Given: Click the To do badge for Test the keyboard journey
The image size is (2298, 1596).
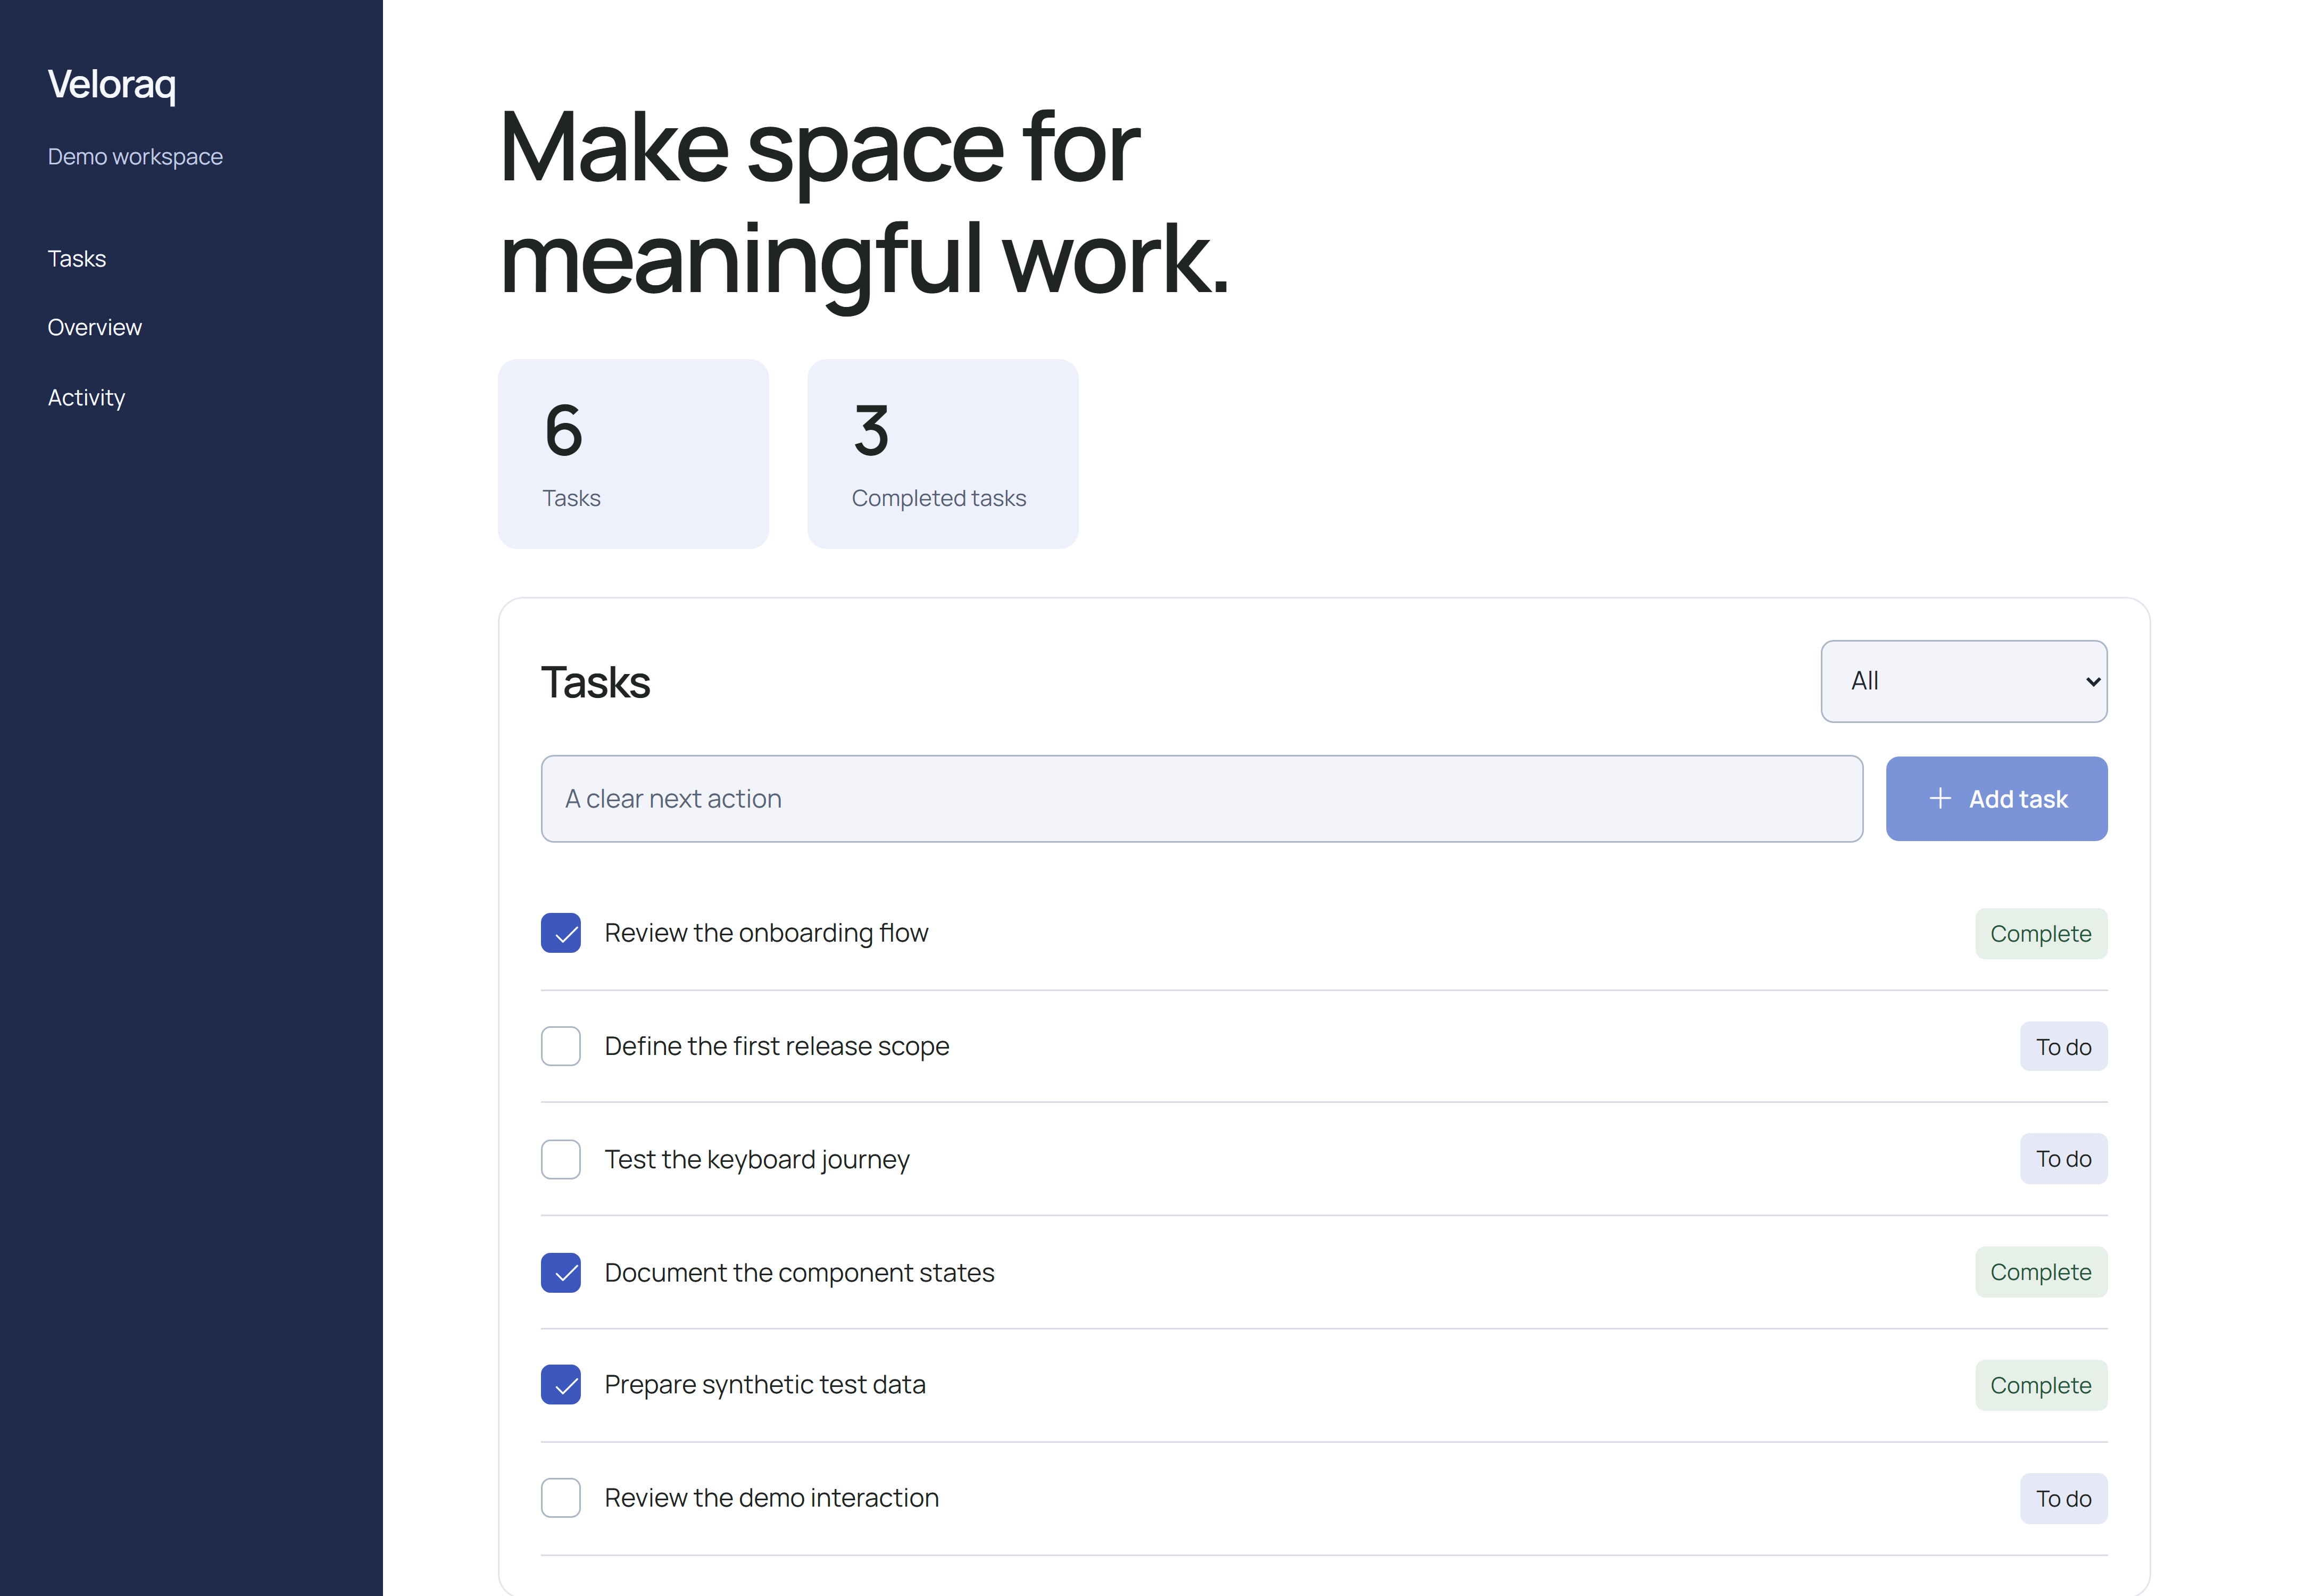Looking at the screenshot, I should [2063, 1159].
